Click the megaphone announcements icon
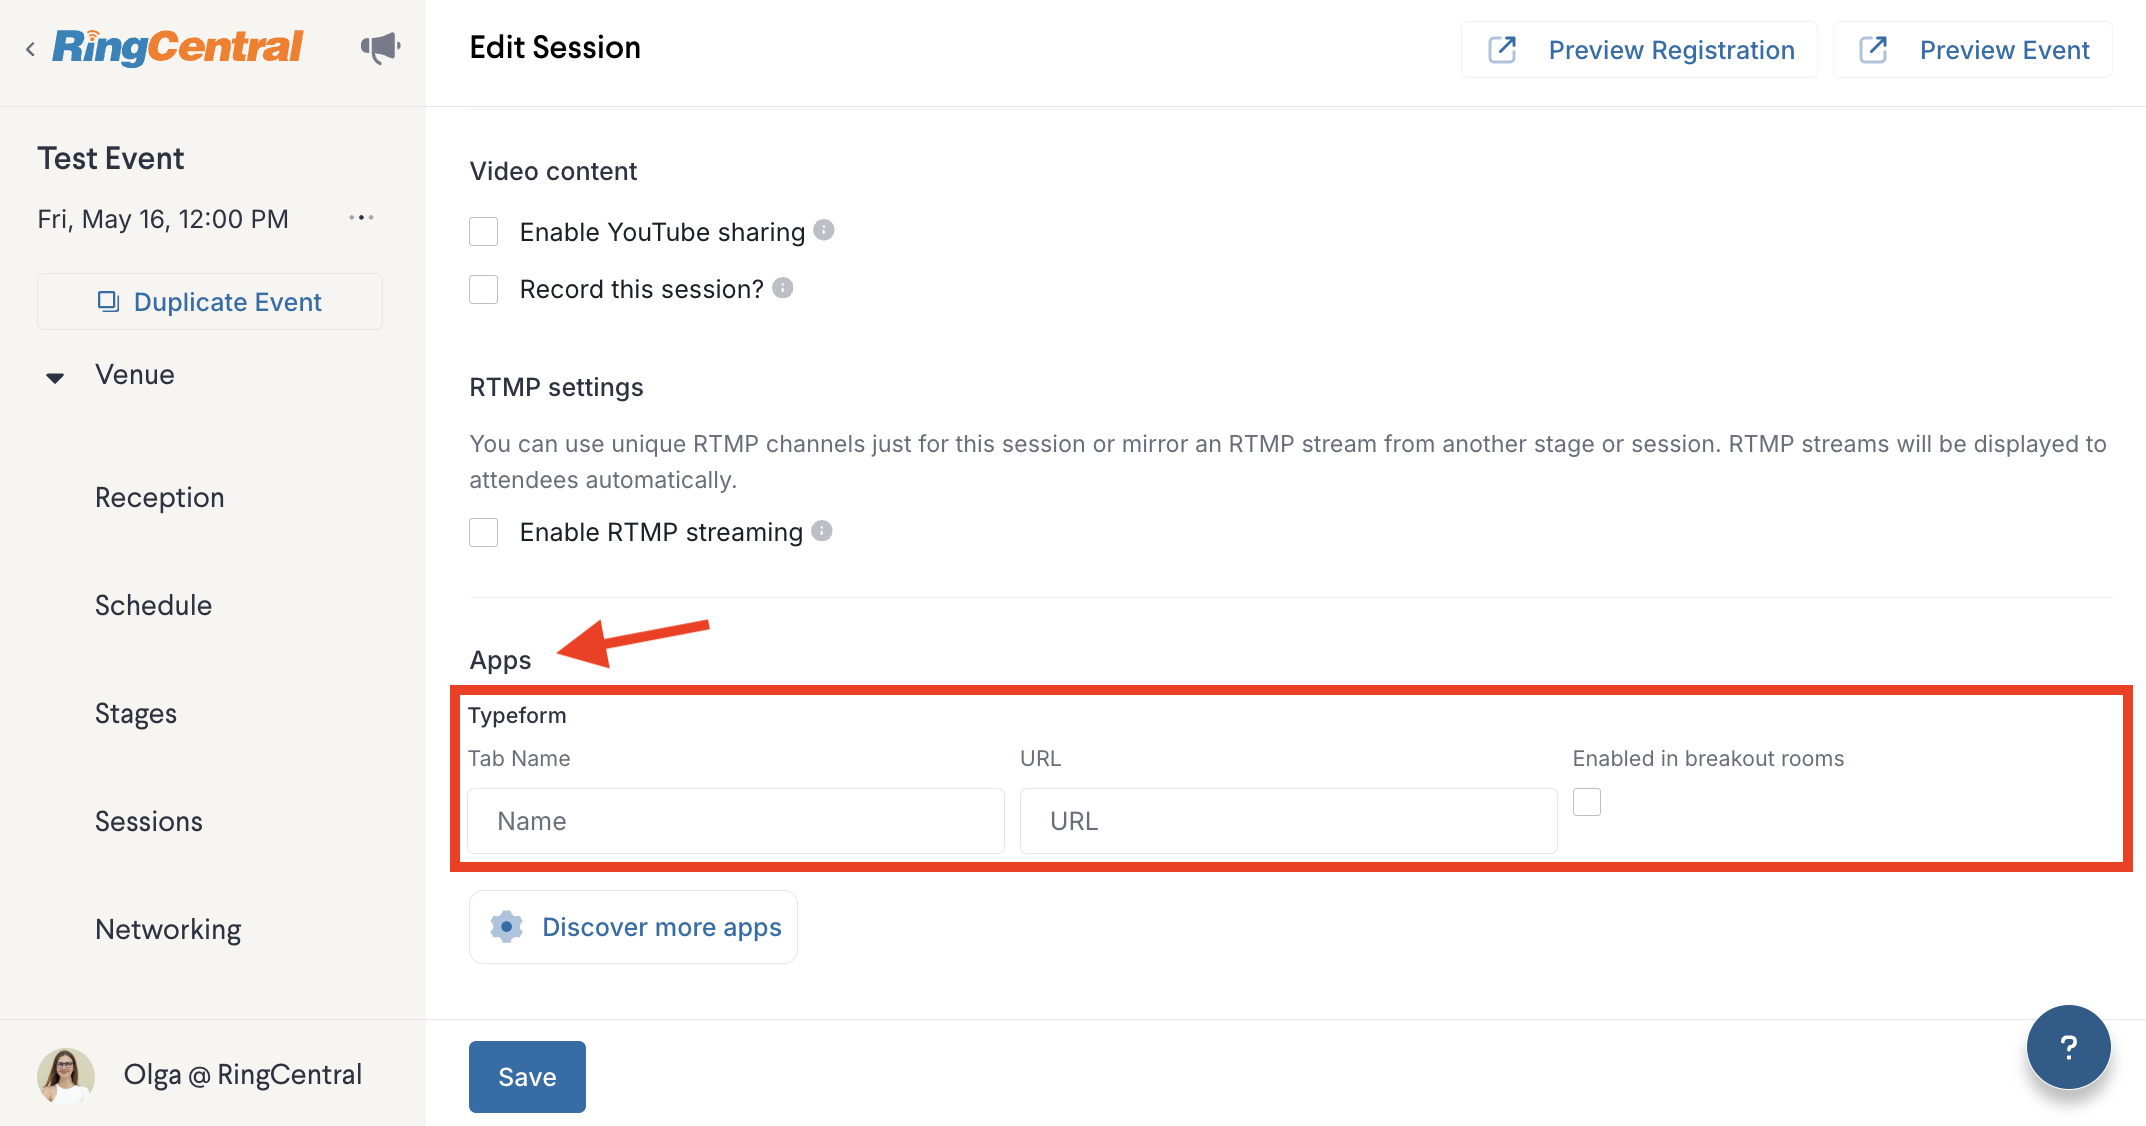The width and height of the screenshot is (2146, 1126). [380, 48]
